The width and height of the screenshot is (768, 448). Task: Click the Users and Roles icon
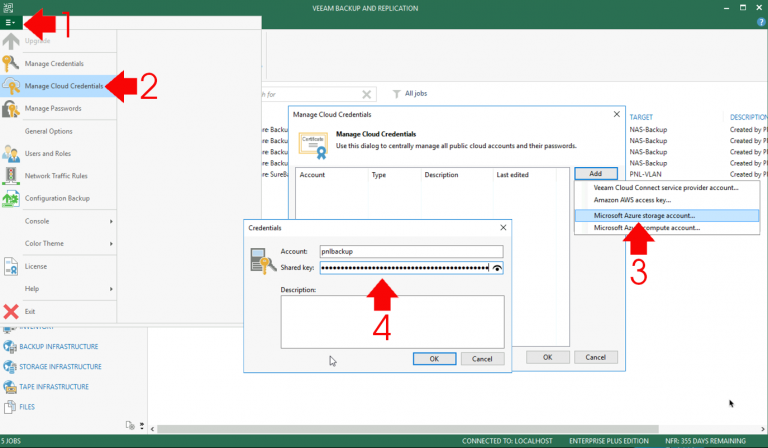(10, 153)
